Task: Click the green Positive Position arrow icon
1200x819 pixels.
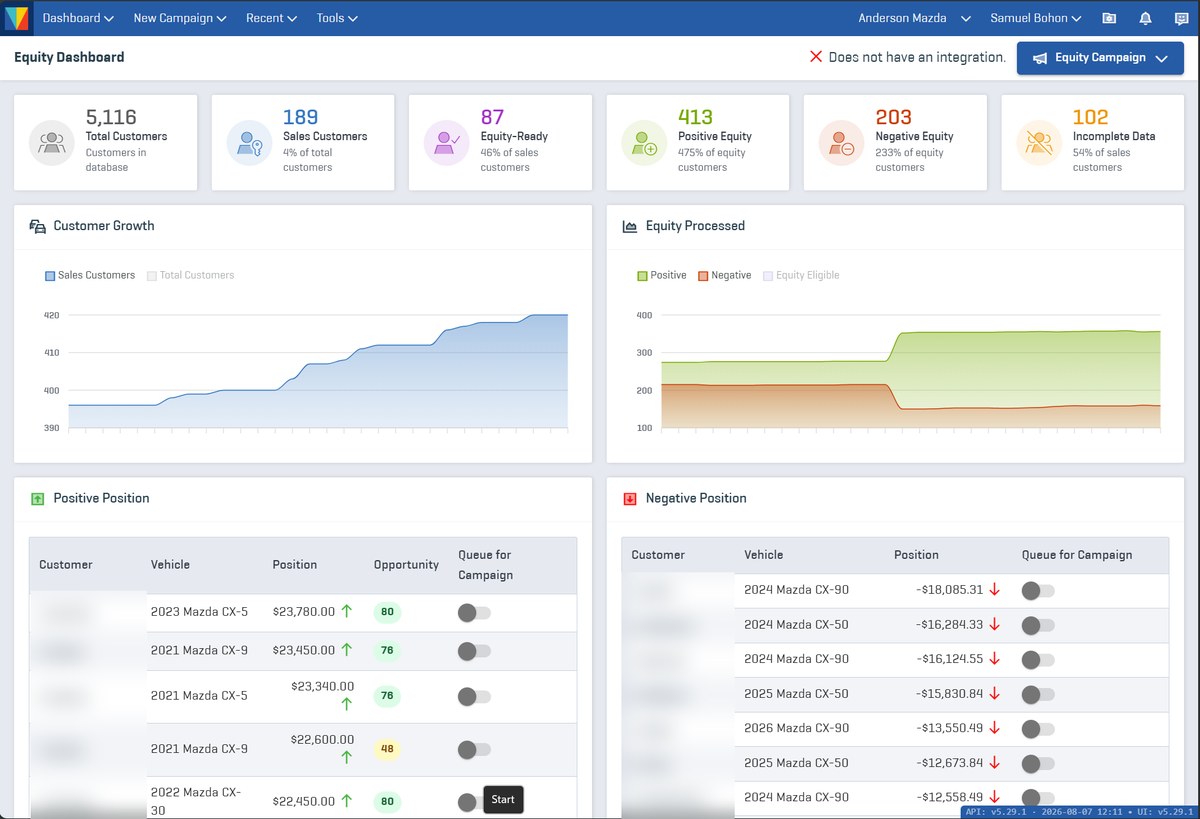Action: (x=38, y=499)
